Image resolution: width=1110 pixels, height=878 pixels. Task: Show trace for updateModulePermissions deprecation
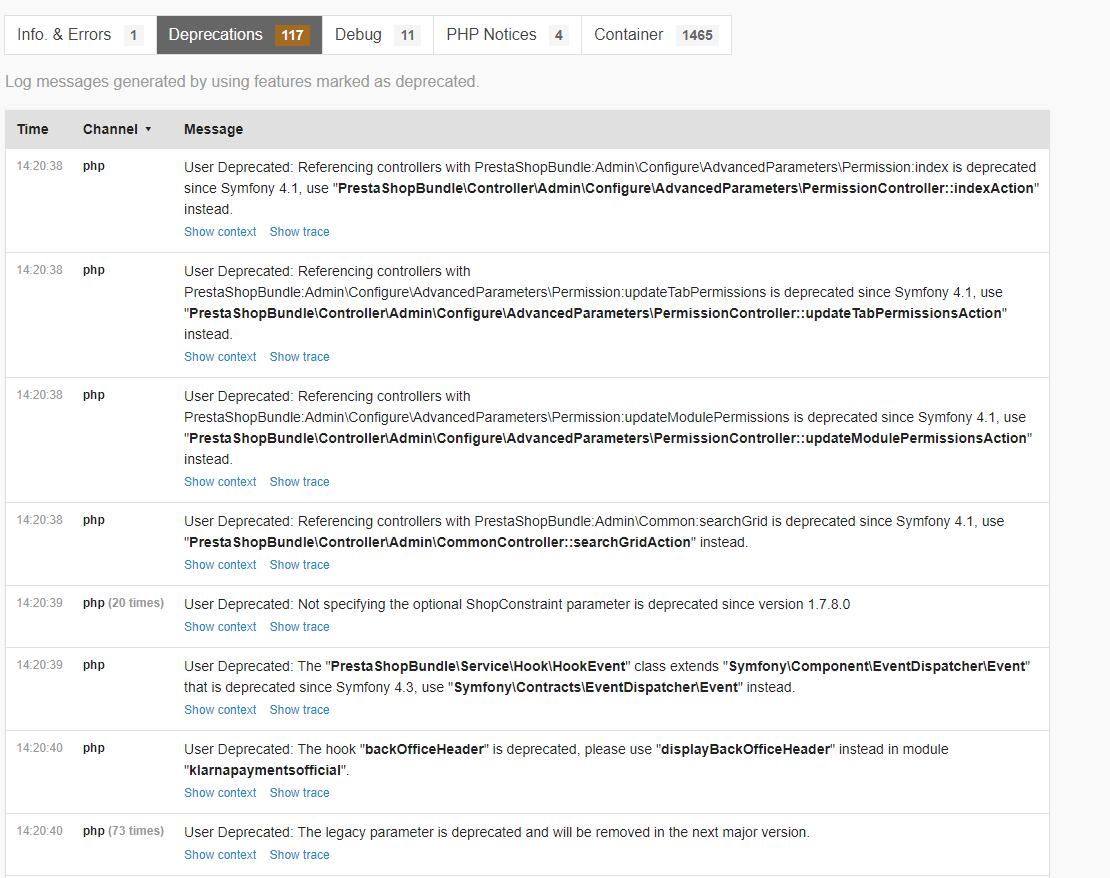[x=299, y=481]
